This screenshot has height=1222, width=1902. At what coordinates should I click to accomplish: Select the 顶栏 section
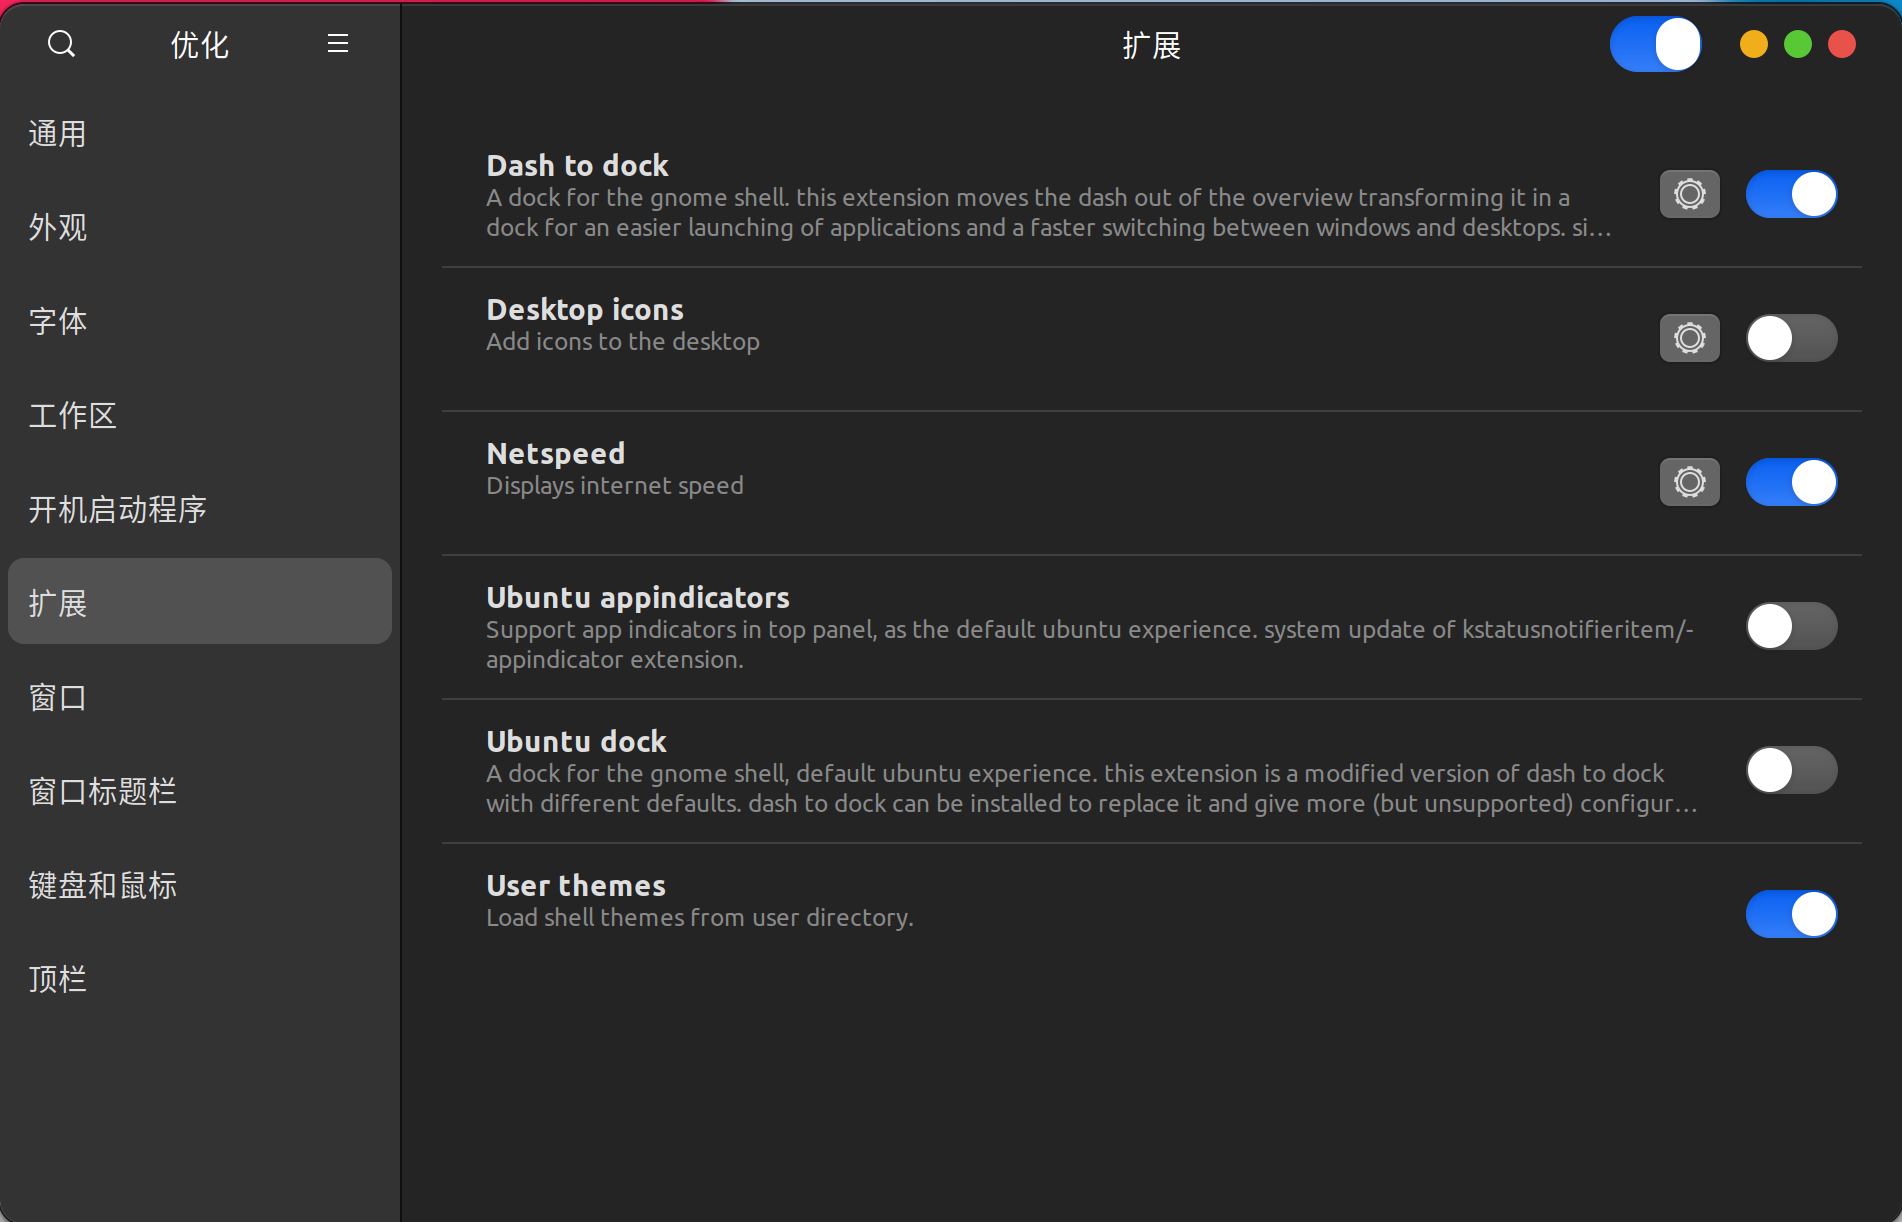pos(58,978)
